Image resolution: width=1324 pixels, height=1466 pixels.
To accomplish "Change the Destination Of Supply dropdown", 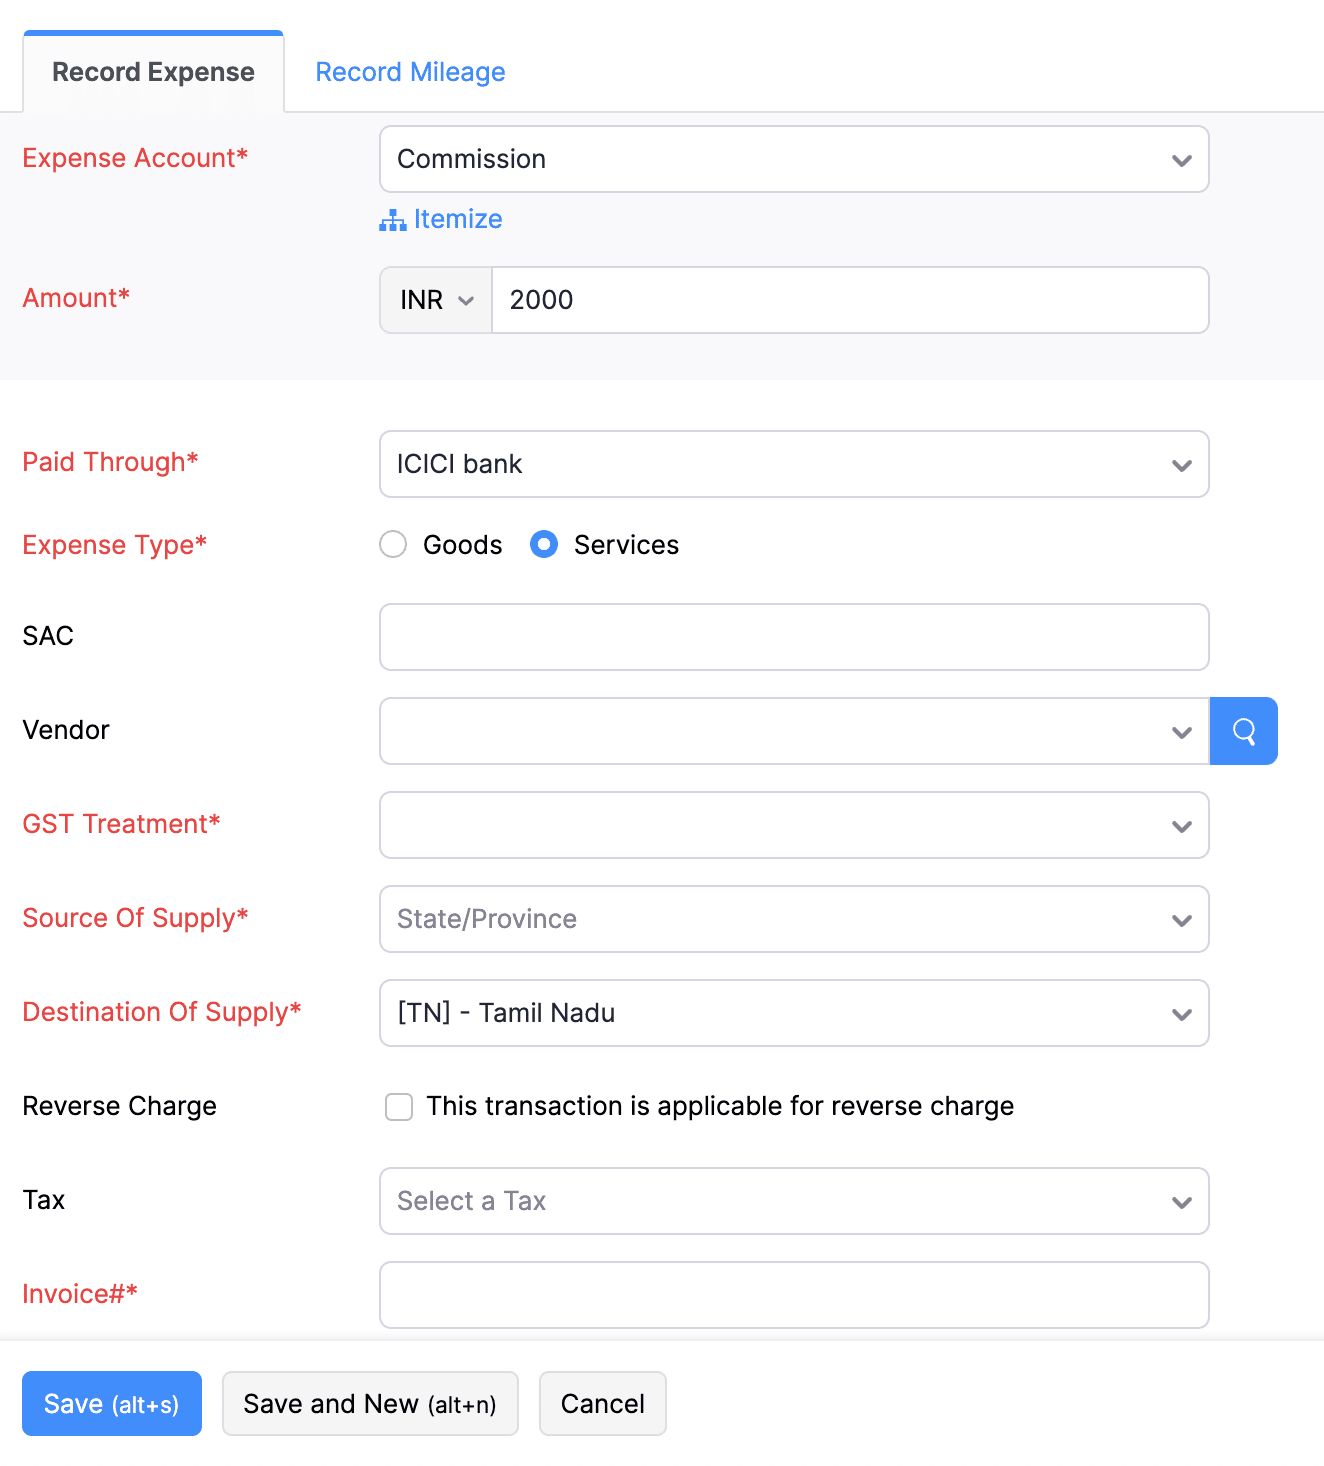I will [x=794, y=1013].
